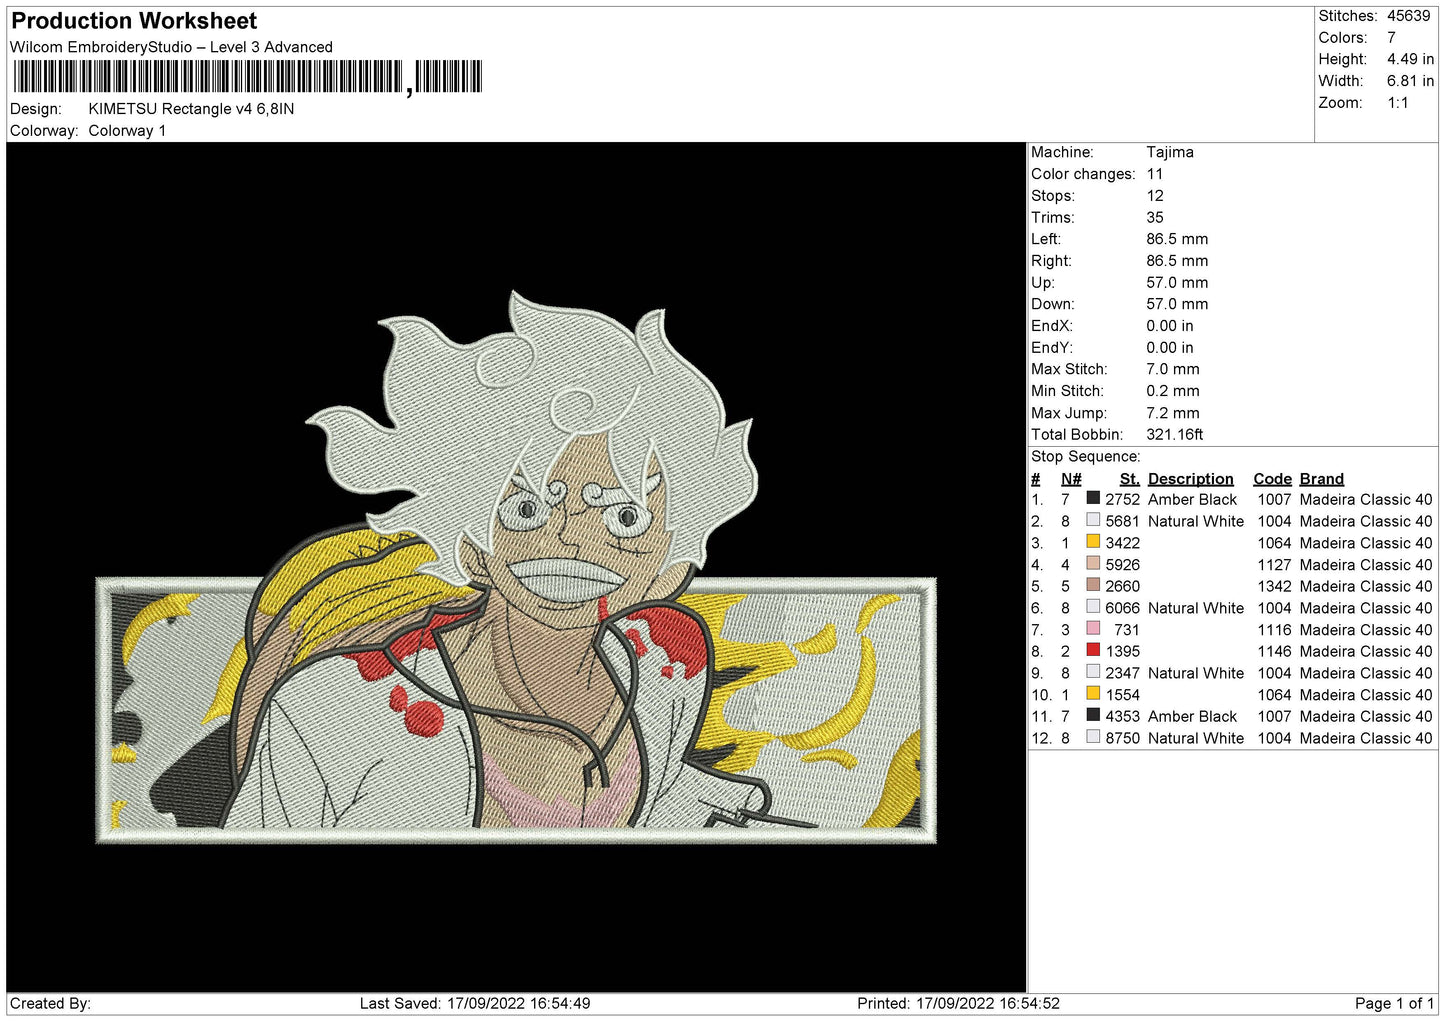
Task: Click the barcode under the worksheet title
Action: [x=247, y=77]
